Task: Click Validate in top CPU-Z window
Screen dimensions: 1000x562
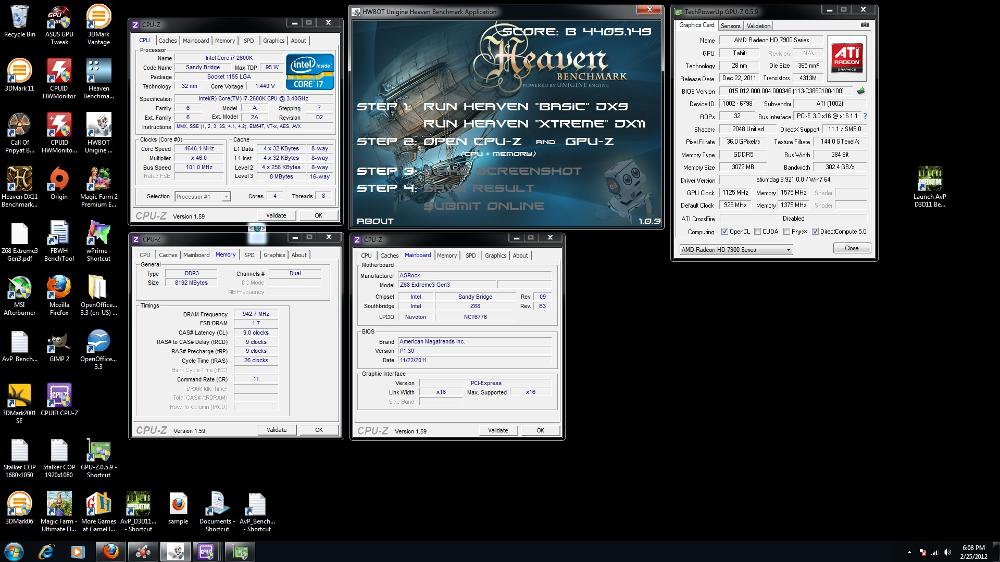Action: coord(276,216)
